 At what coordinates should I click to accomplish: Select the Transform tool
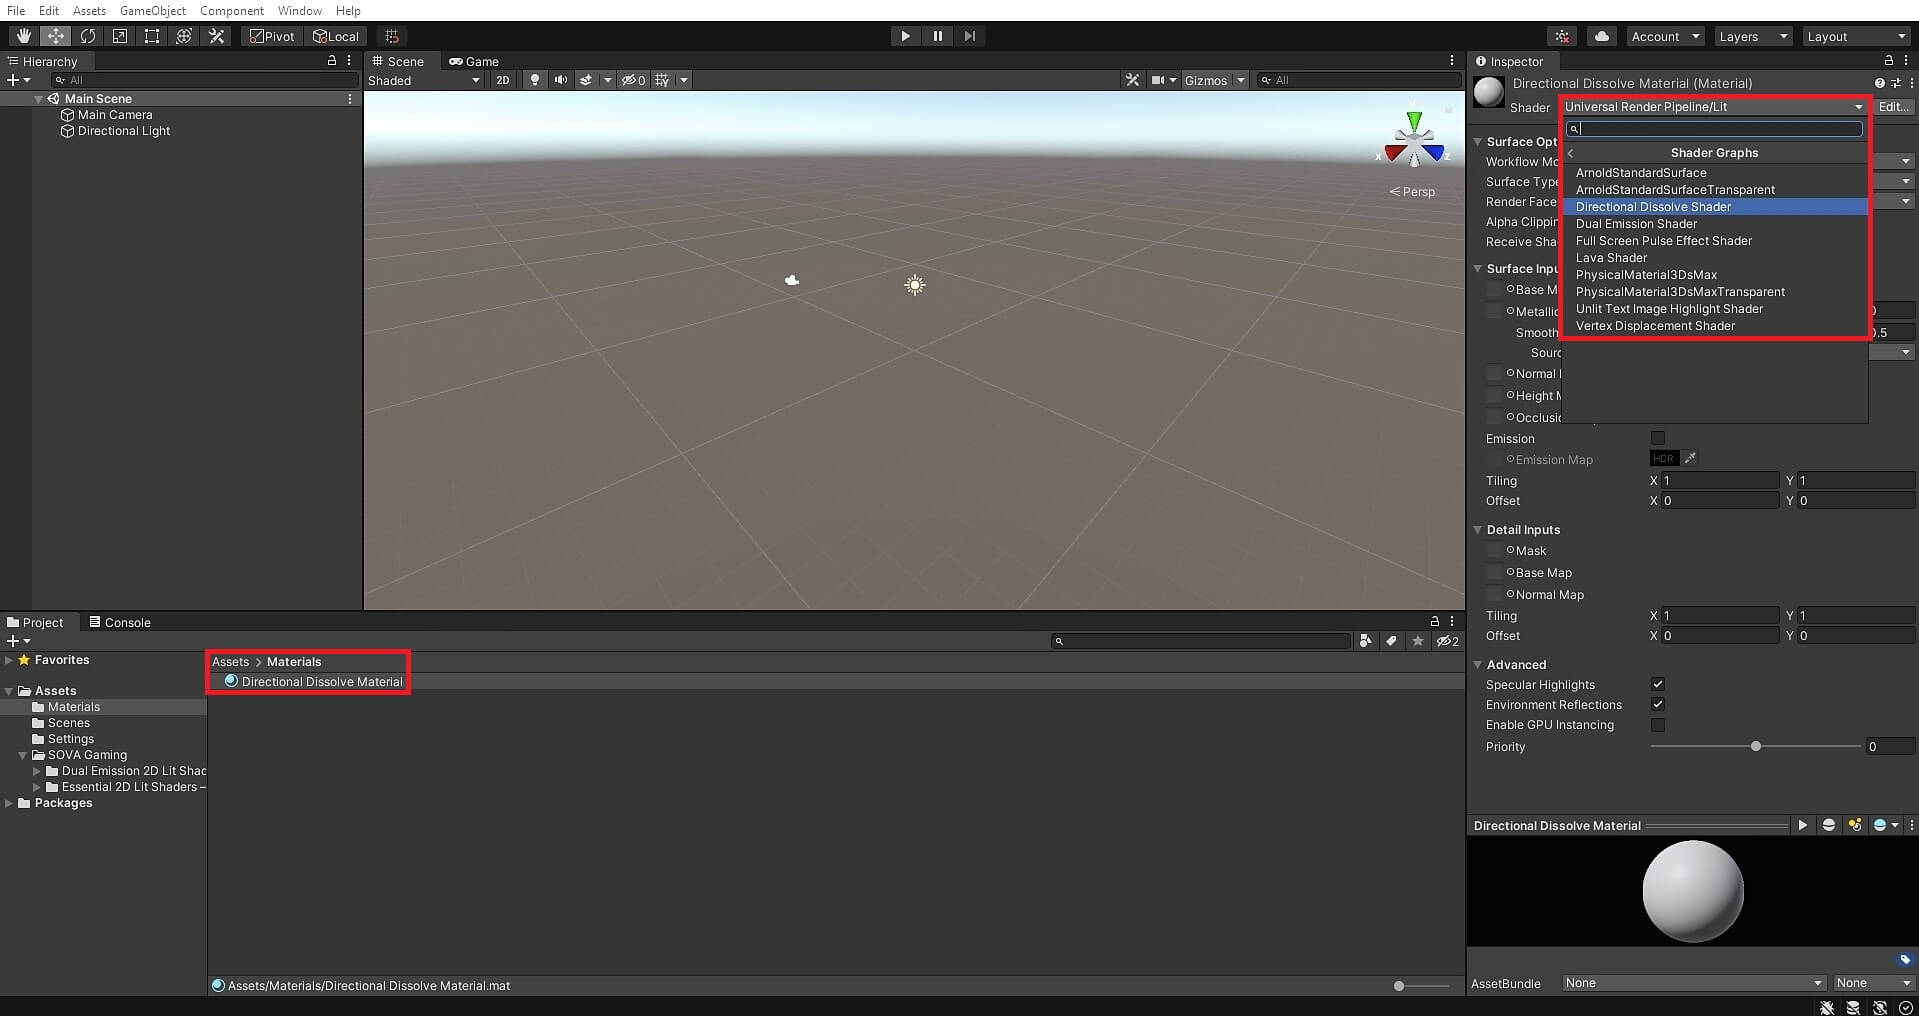click(x=184, y=36)
